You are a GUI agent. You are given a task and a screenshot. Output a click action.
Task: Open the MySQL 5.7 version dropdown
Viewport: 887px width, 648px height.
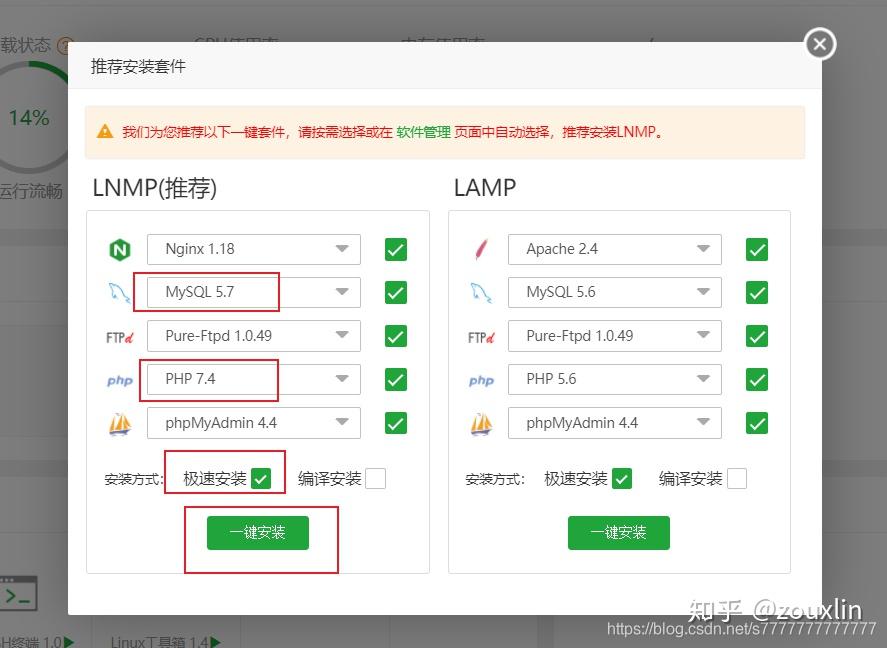[x=254, y=292]
